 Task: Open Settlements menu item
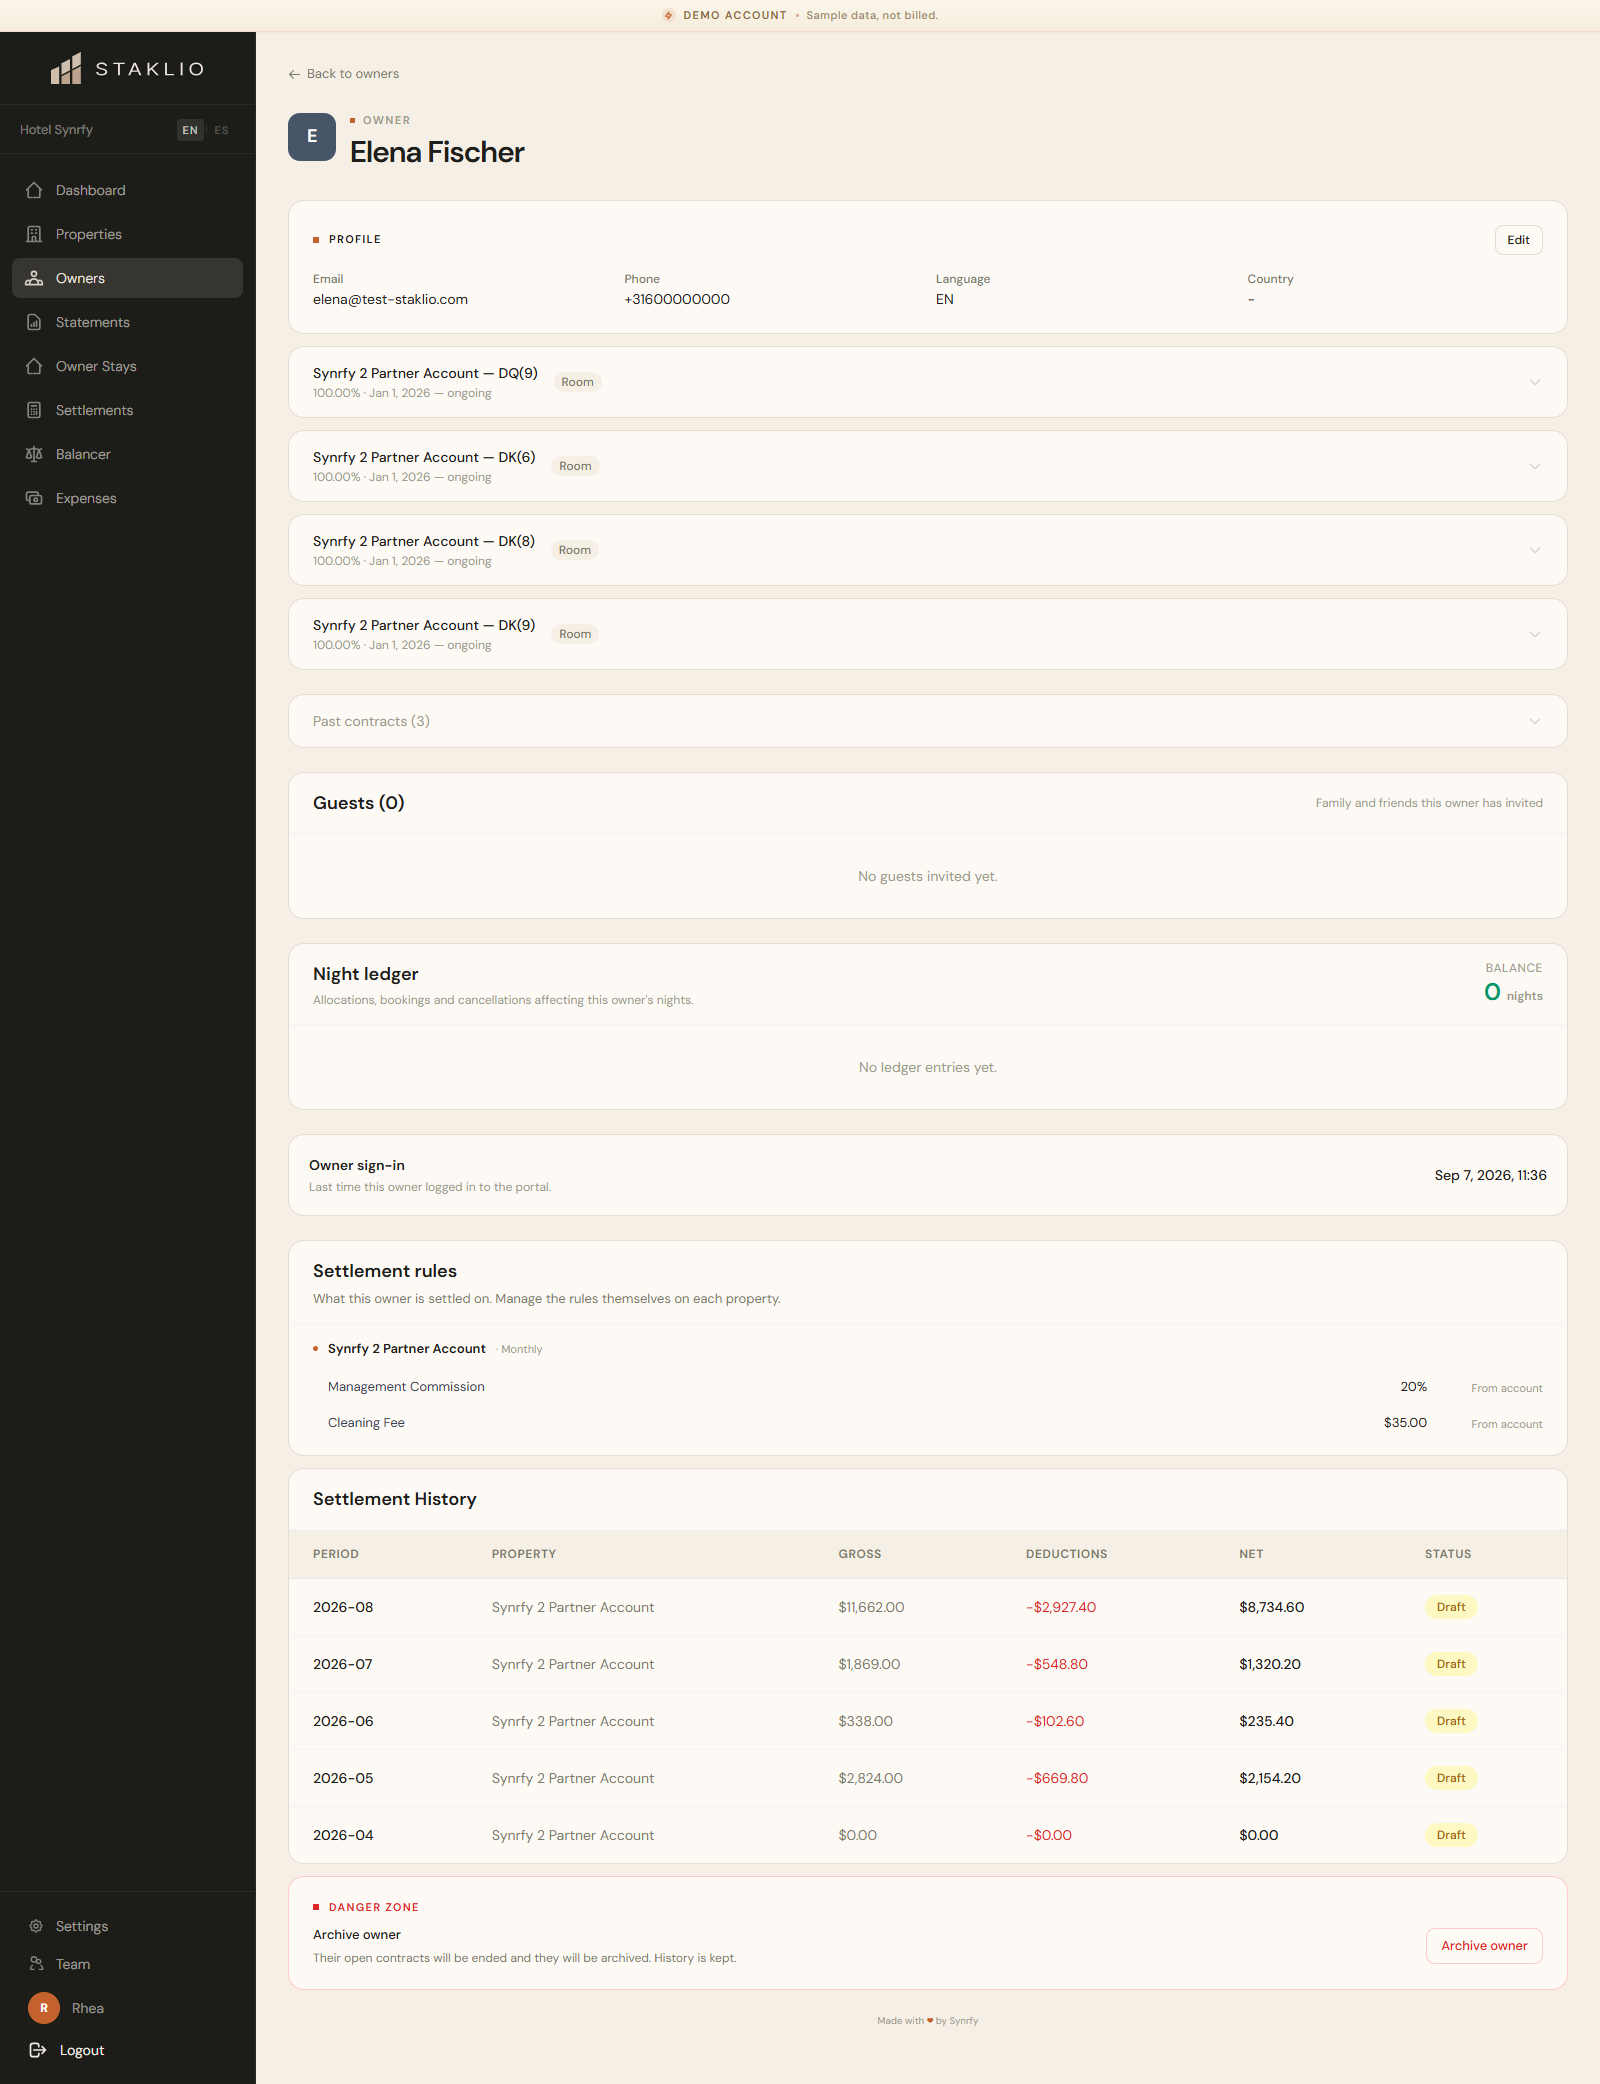[127, 410]
